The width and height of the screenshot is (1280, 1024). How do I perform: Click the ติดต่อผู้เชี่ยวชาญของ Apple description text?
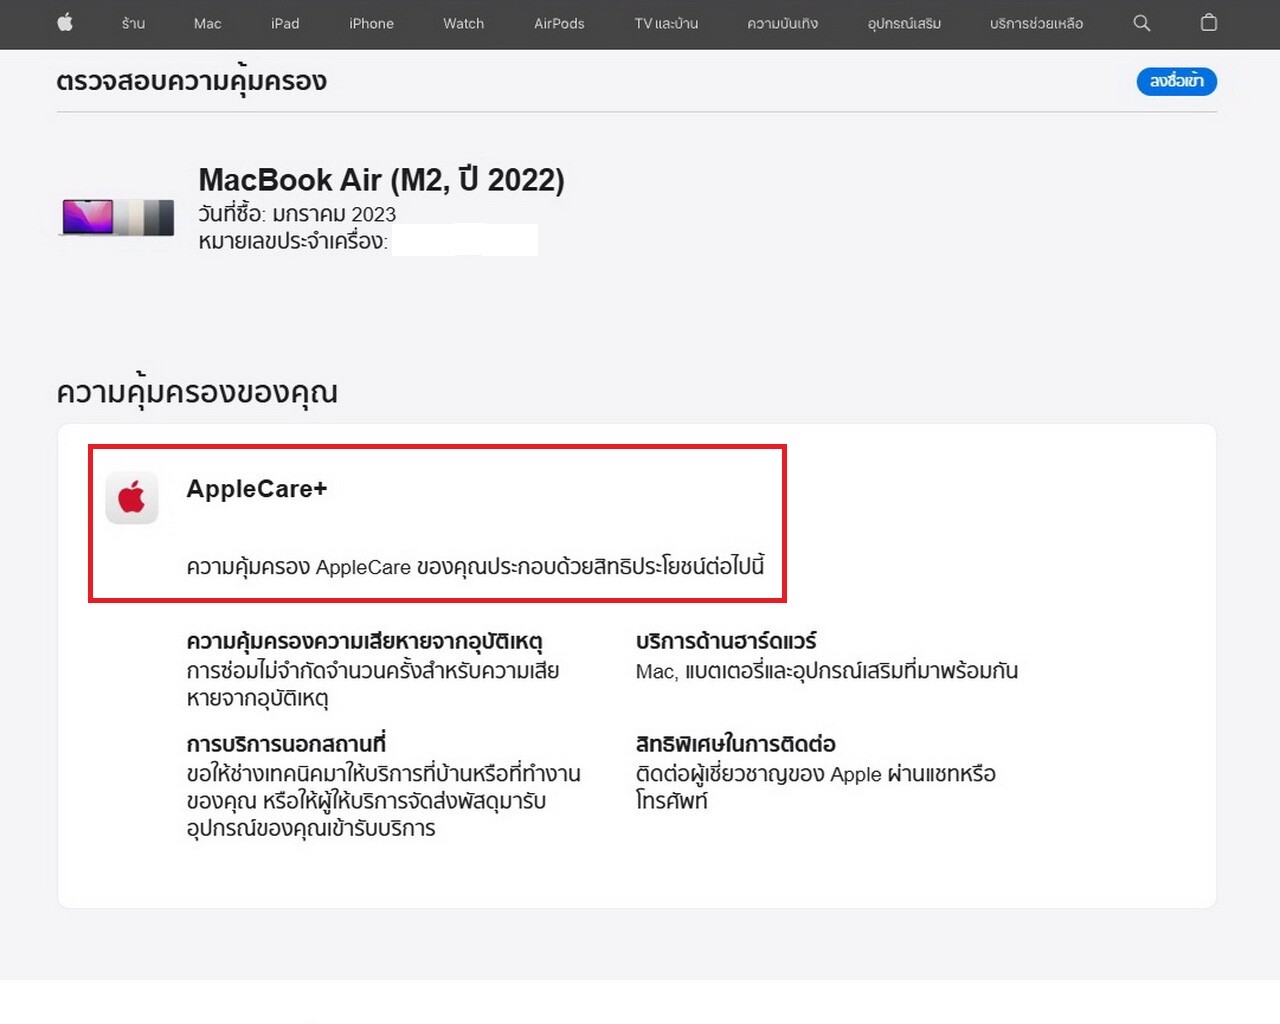pyautogui.click(x=816, y=787)
